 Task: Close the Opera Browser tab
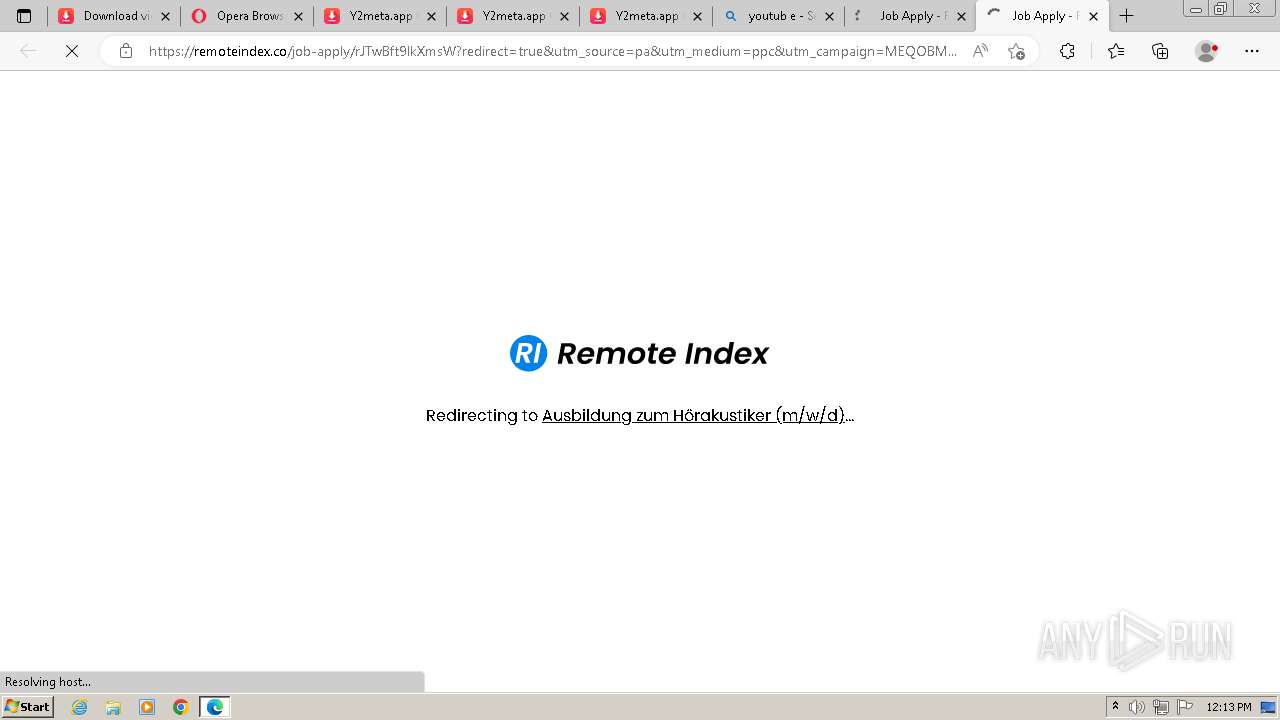tap(298, 16)
